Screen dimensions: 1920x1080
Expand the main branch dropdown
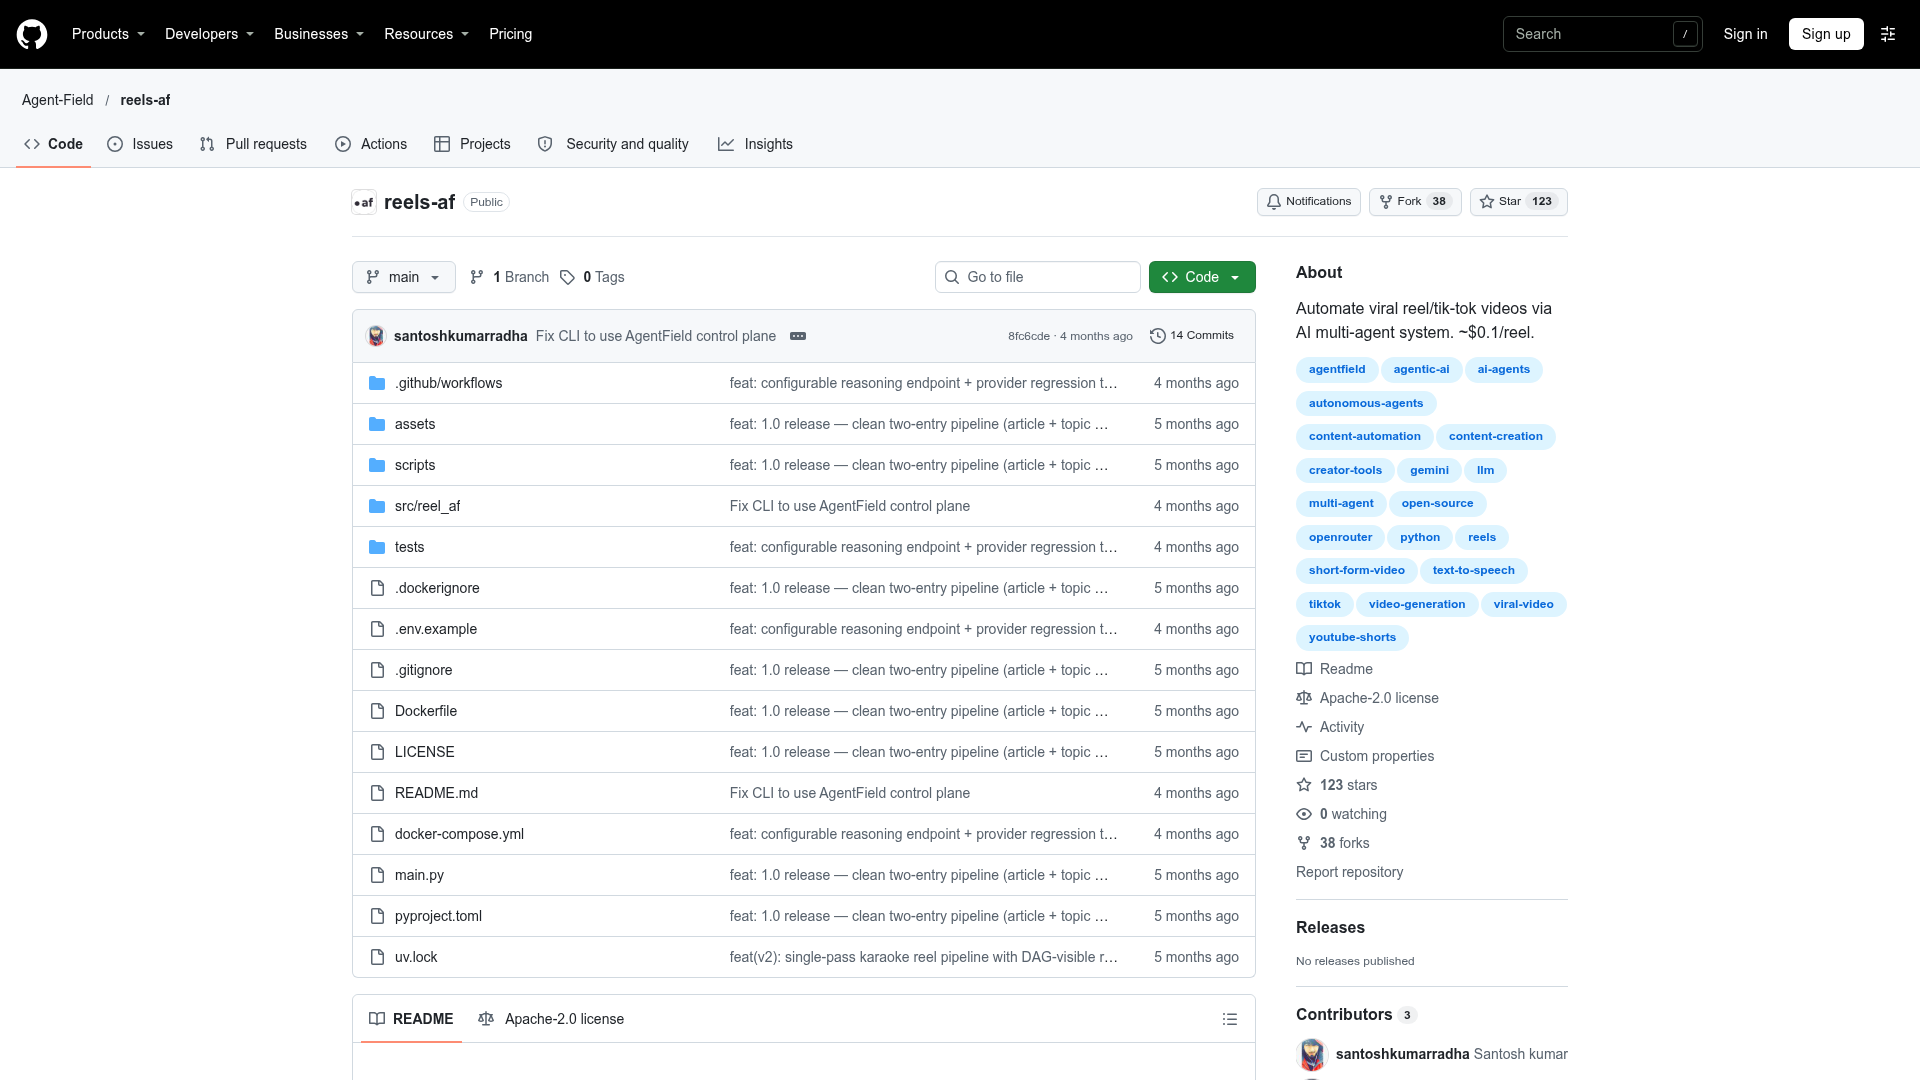(404, 277)
